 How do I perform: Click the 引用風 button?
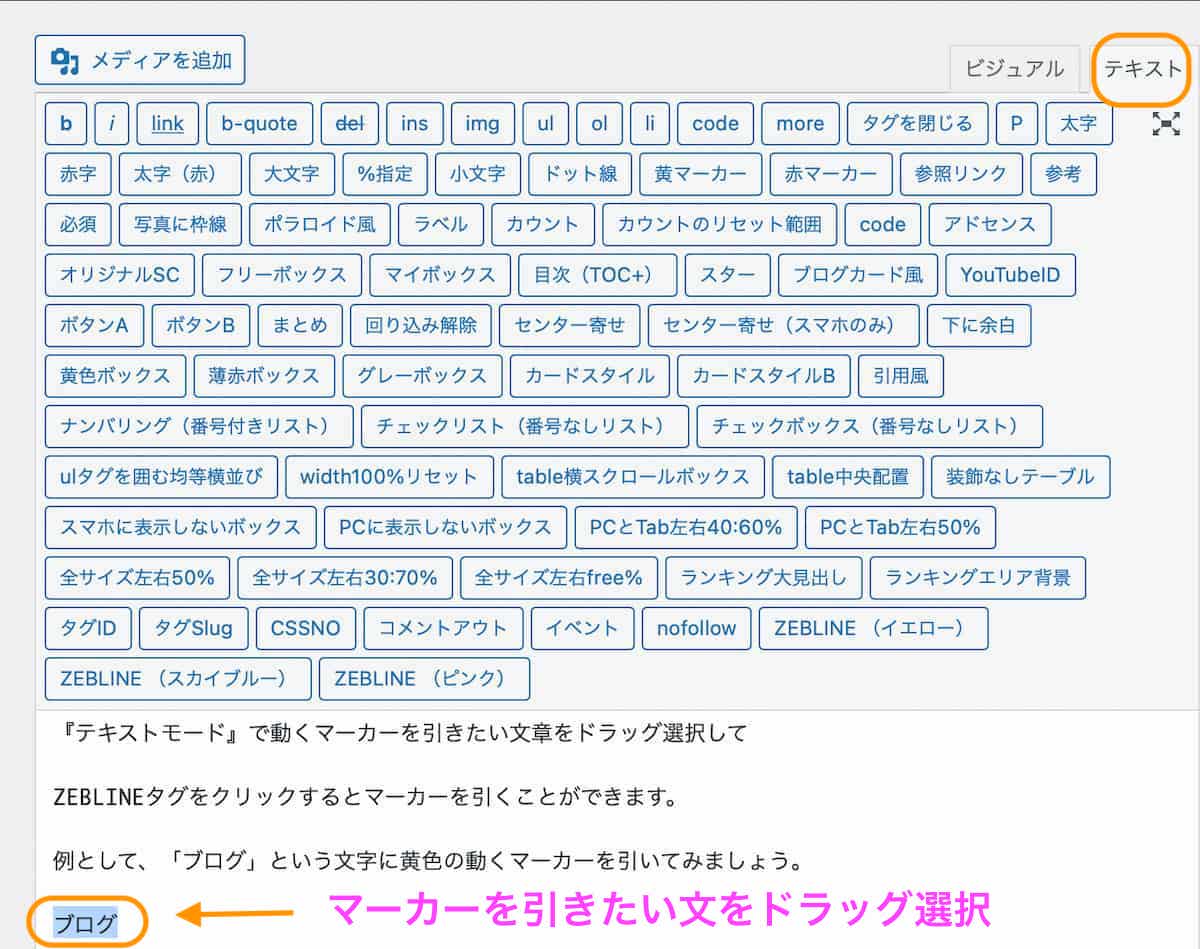tap(900, 376)
